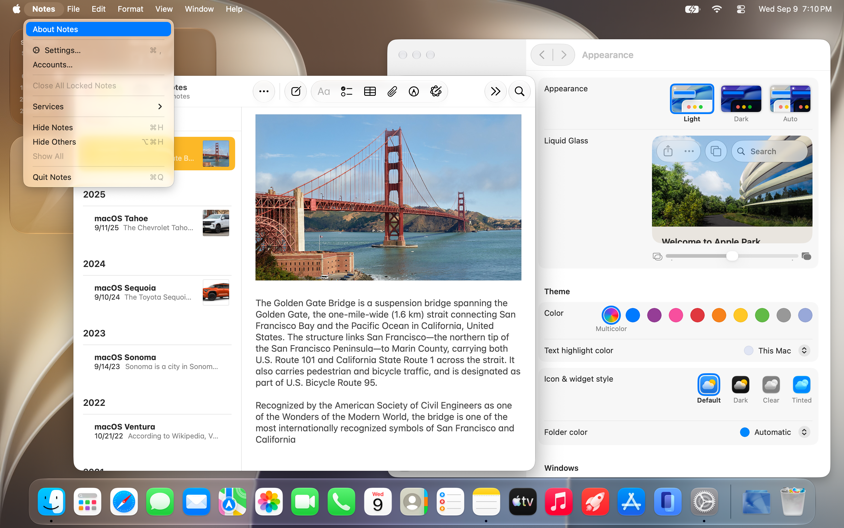
Task: Click the paperclip attachment icon
Action: coord(392,91)
